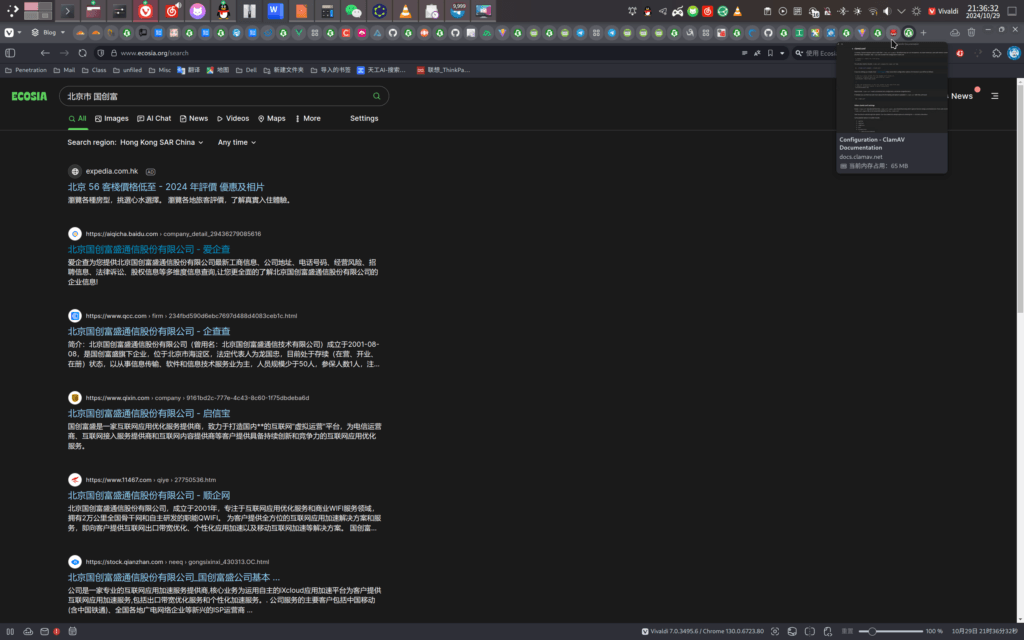Open the WeChat app in the taskbar
This screenshot has width=1024, height=640.
point(353,11)
